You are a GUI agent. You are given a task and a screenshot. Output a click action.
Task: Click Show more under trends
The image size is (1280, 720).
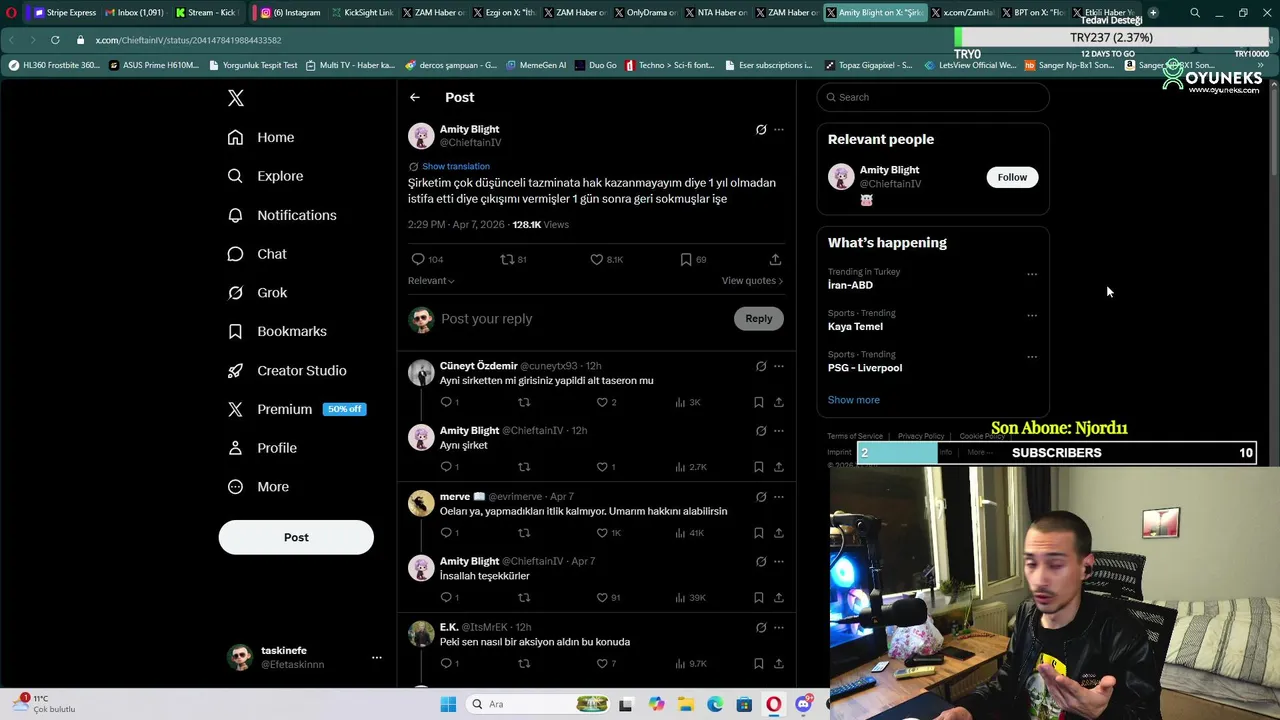coord(854,400)
